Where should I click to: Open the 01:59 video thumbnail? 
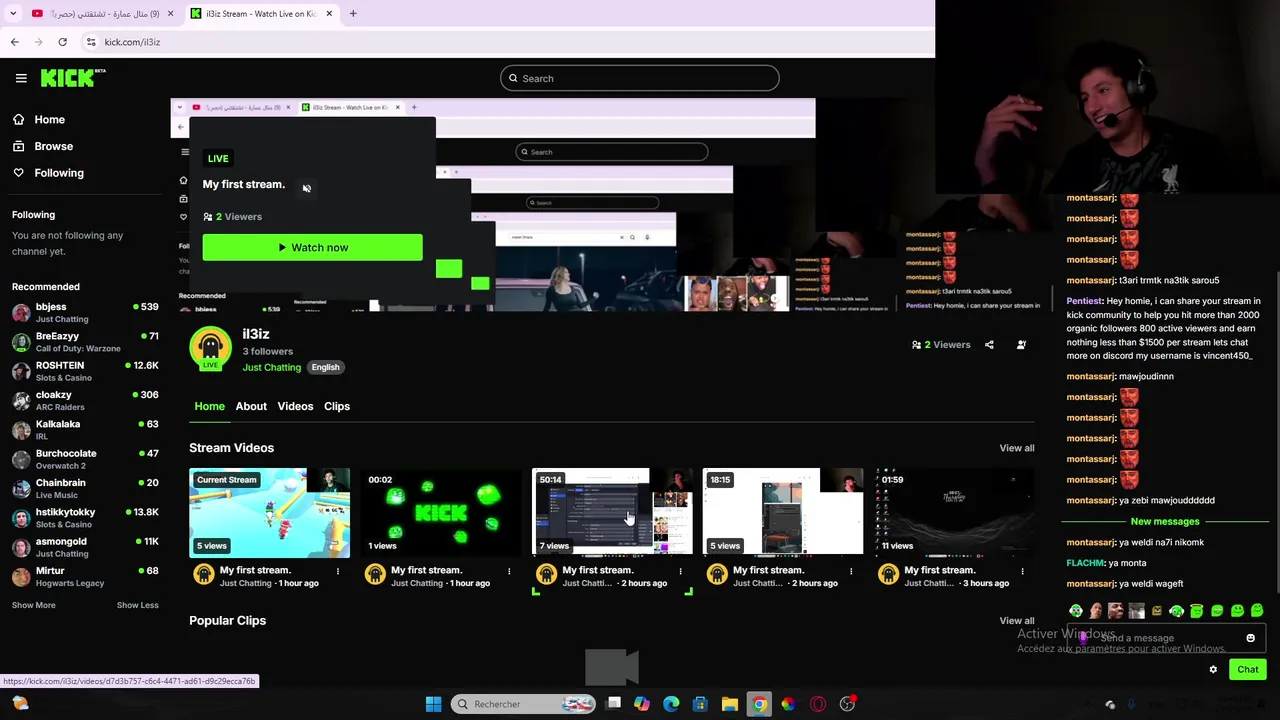click(x=954, y=512)
